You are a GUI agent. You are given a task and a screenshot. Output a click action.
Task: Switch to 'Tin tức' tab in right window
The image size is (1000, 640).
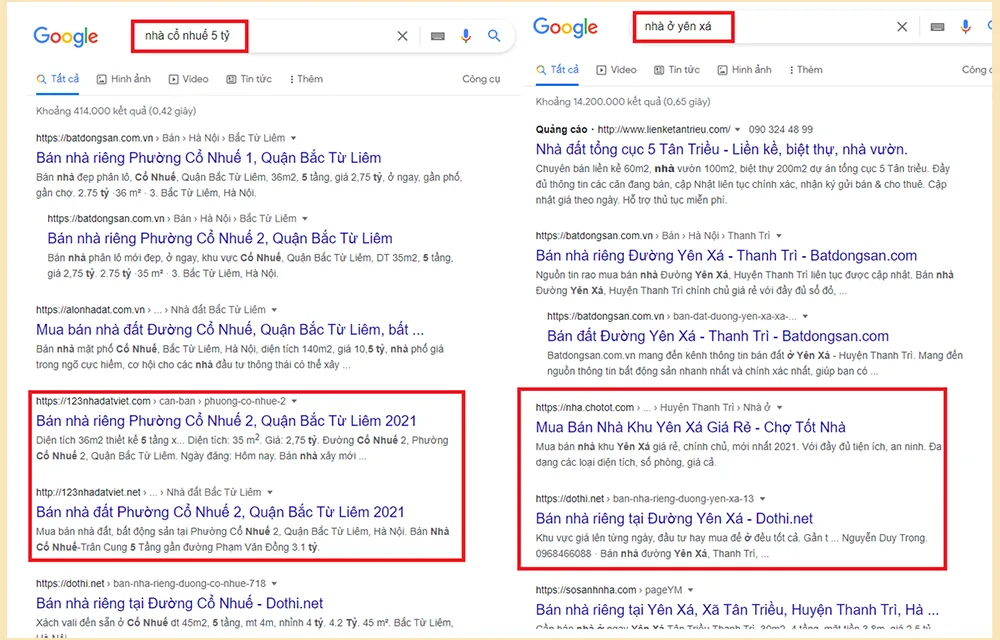point(677,70)
